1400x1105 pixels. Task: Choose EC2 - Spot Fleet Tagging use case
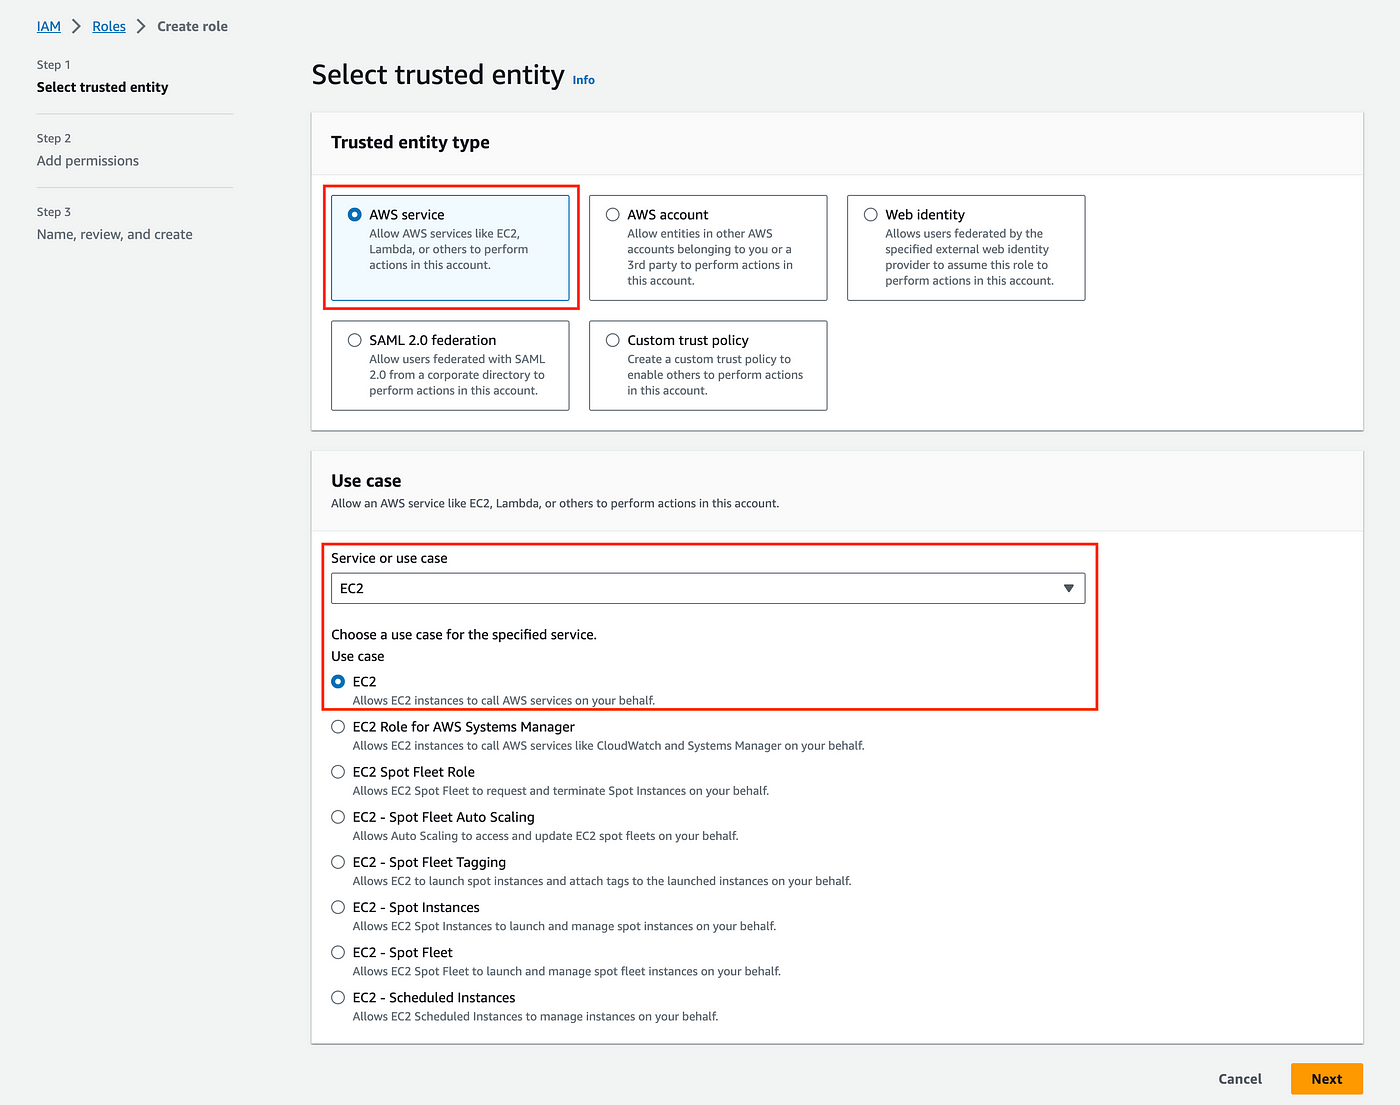click(338, 861)
